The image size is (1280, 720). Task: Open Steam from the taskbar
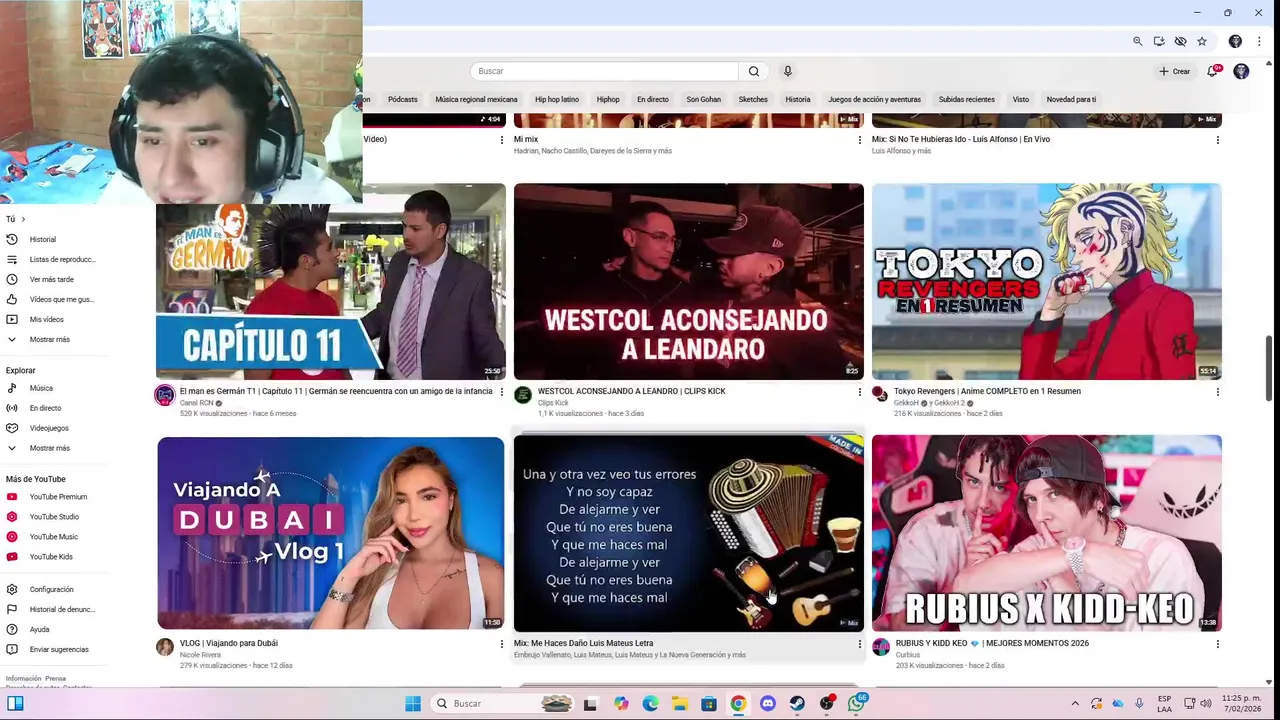797,703
